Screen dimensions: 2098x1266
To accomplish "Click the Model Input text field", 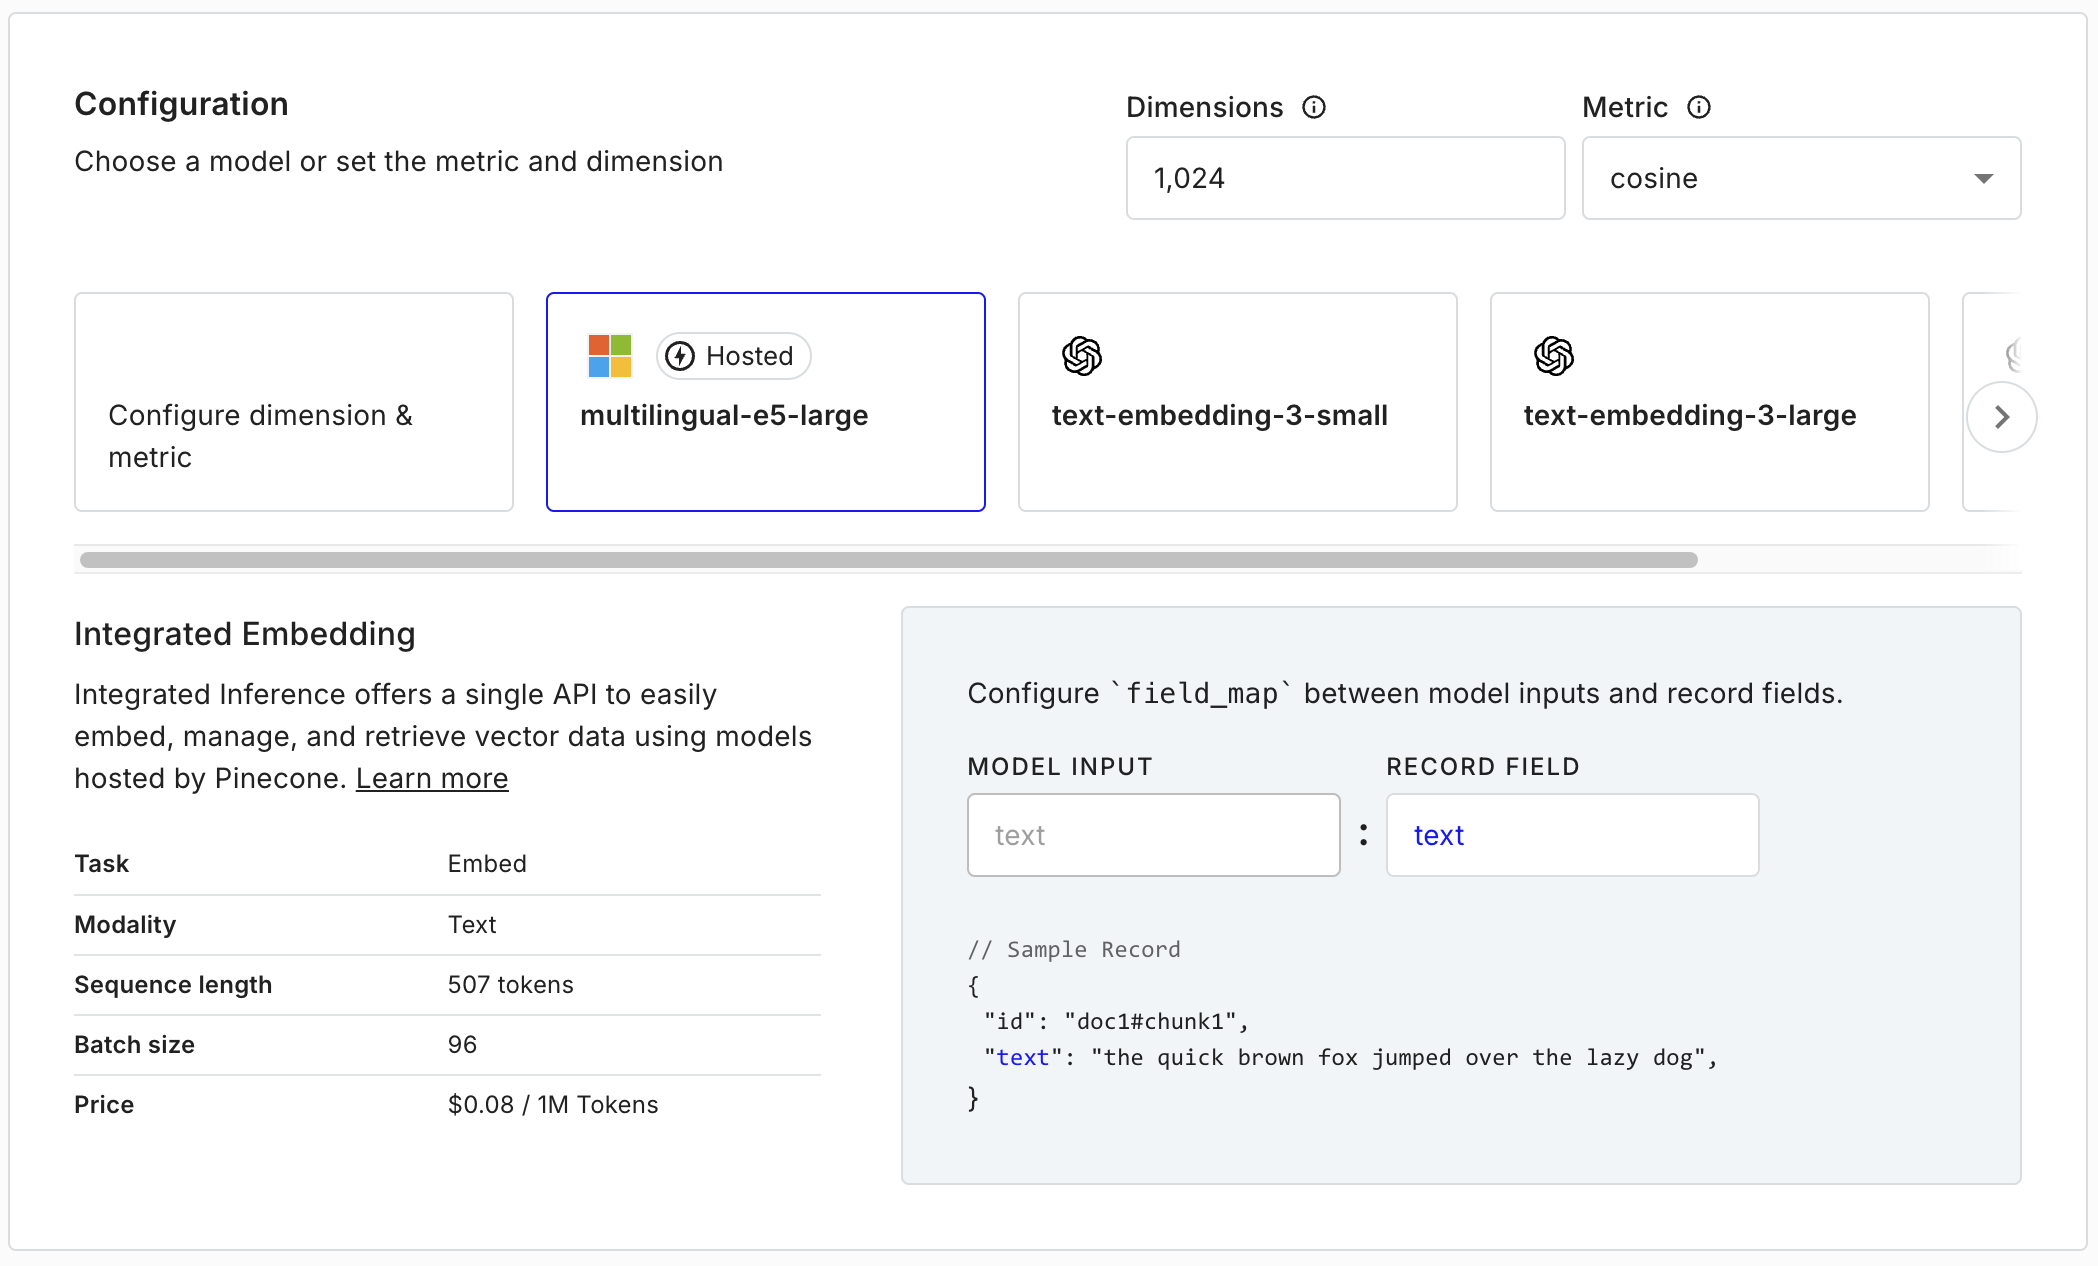I will (1153, 835).
